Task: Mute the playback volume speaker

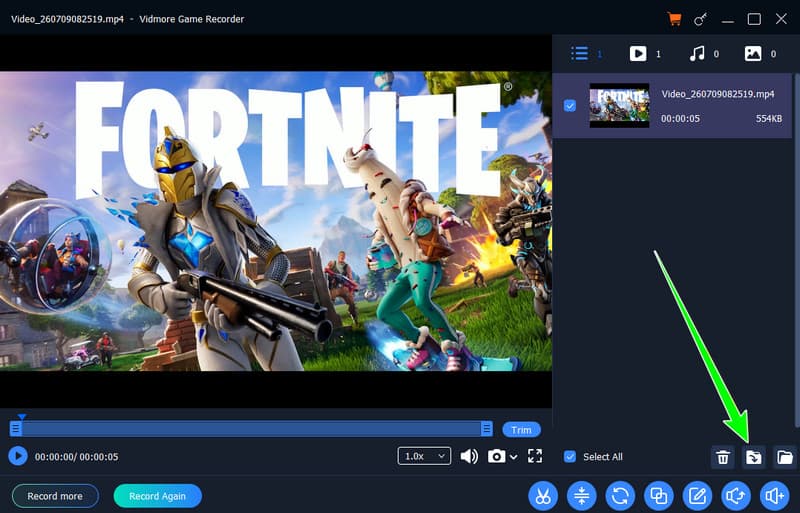Action: point(469,456)
